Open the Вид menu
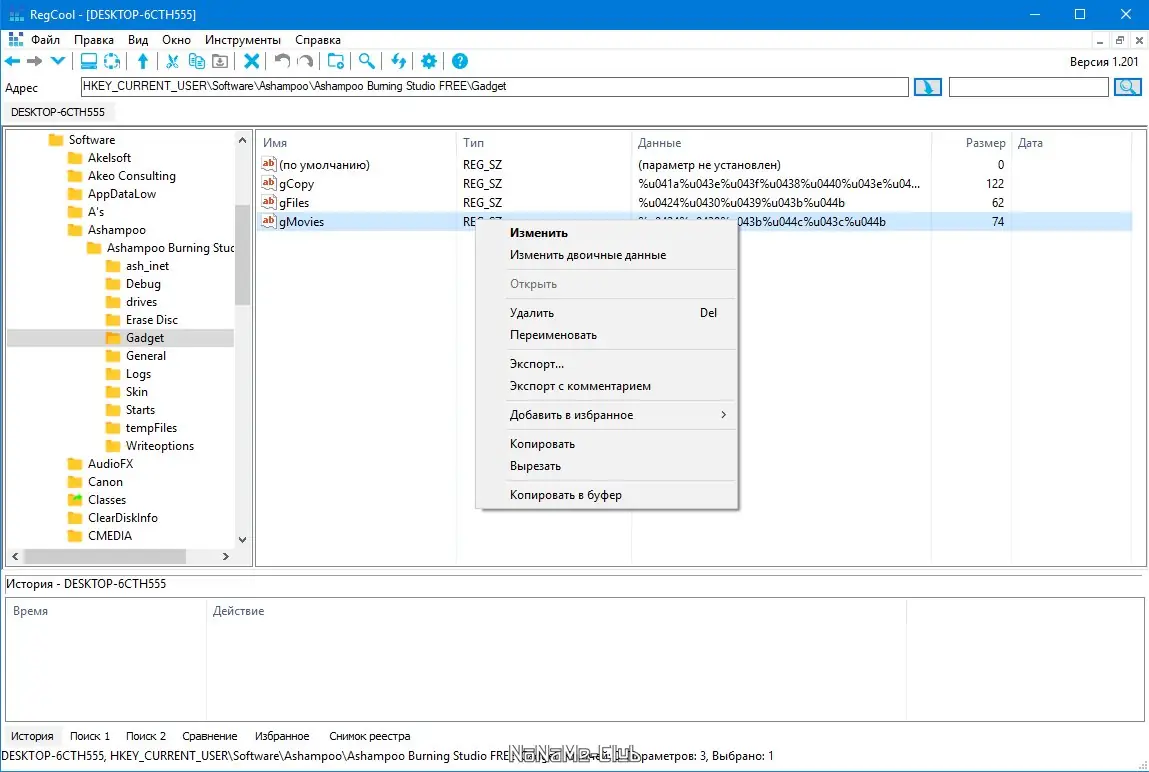1149x772 pixels. pos(138,40)
